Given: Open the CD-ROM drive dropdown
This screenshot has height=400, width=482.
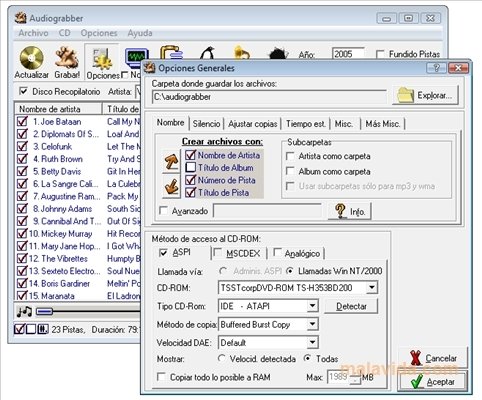Looking at the screenshot, I should [x=372, y=288].
